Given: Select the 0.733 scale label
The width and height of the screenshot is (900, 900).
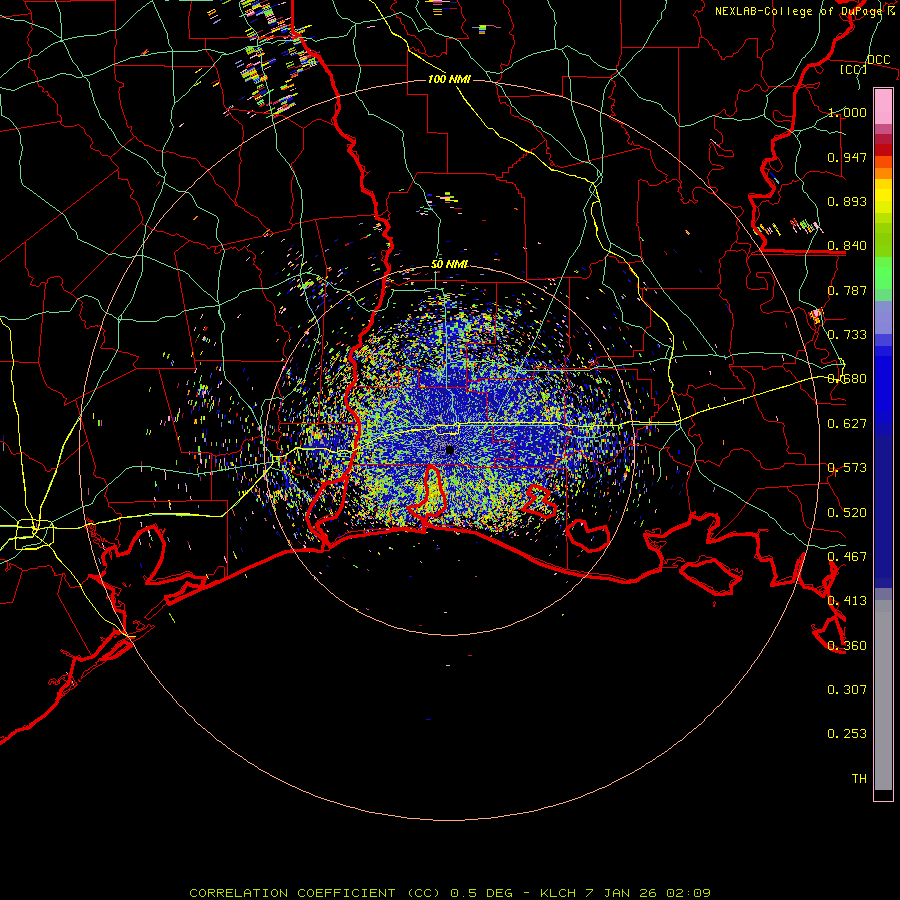Looking at the screenshot, I should click(x=847, y=335).
